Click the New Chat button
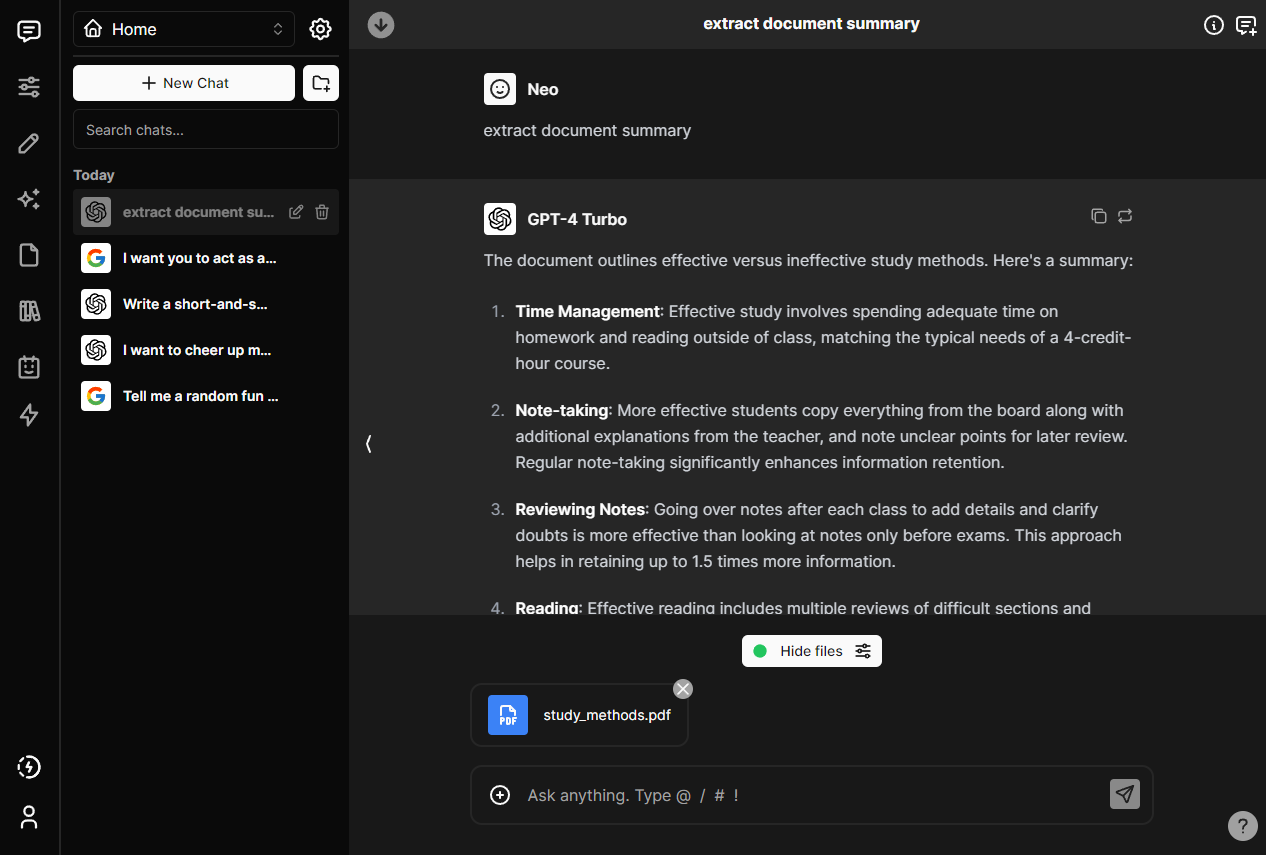 184,83
